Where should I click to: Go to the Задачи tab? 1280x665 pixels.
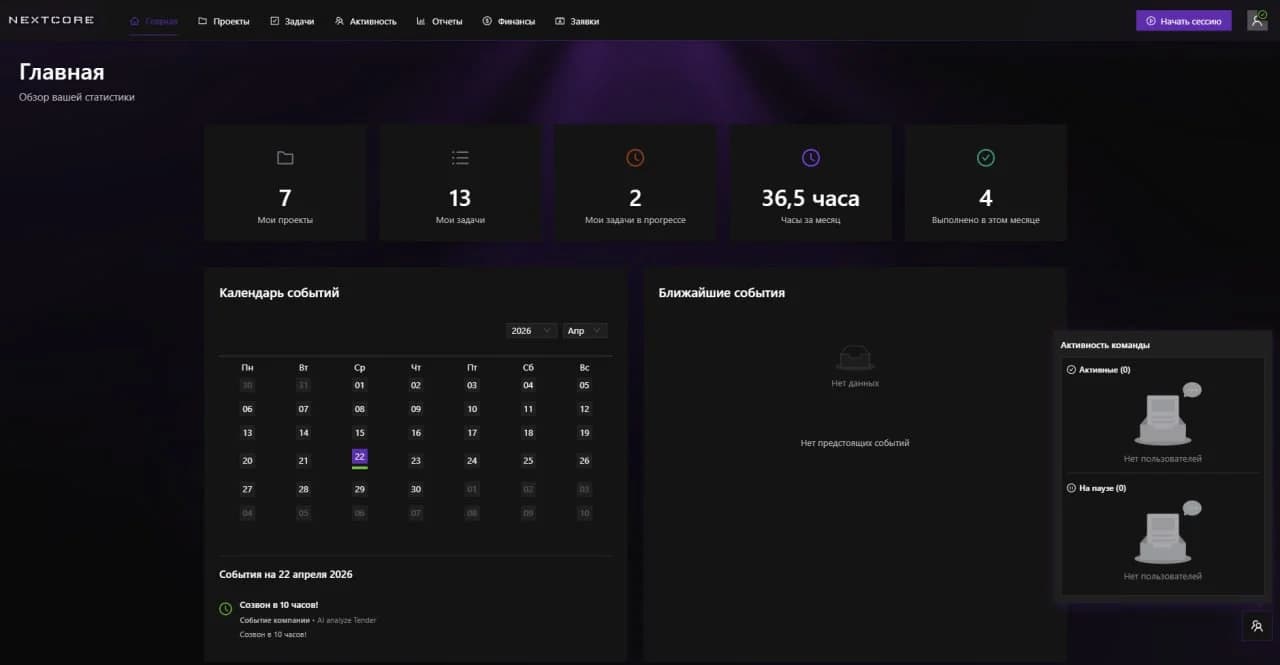pyautogui.click(x=292, y=21)
